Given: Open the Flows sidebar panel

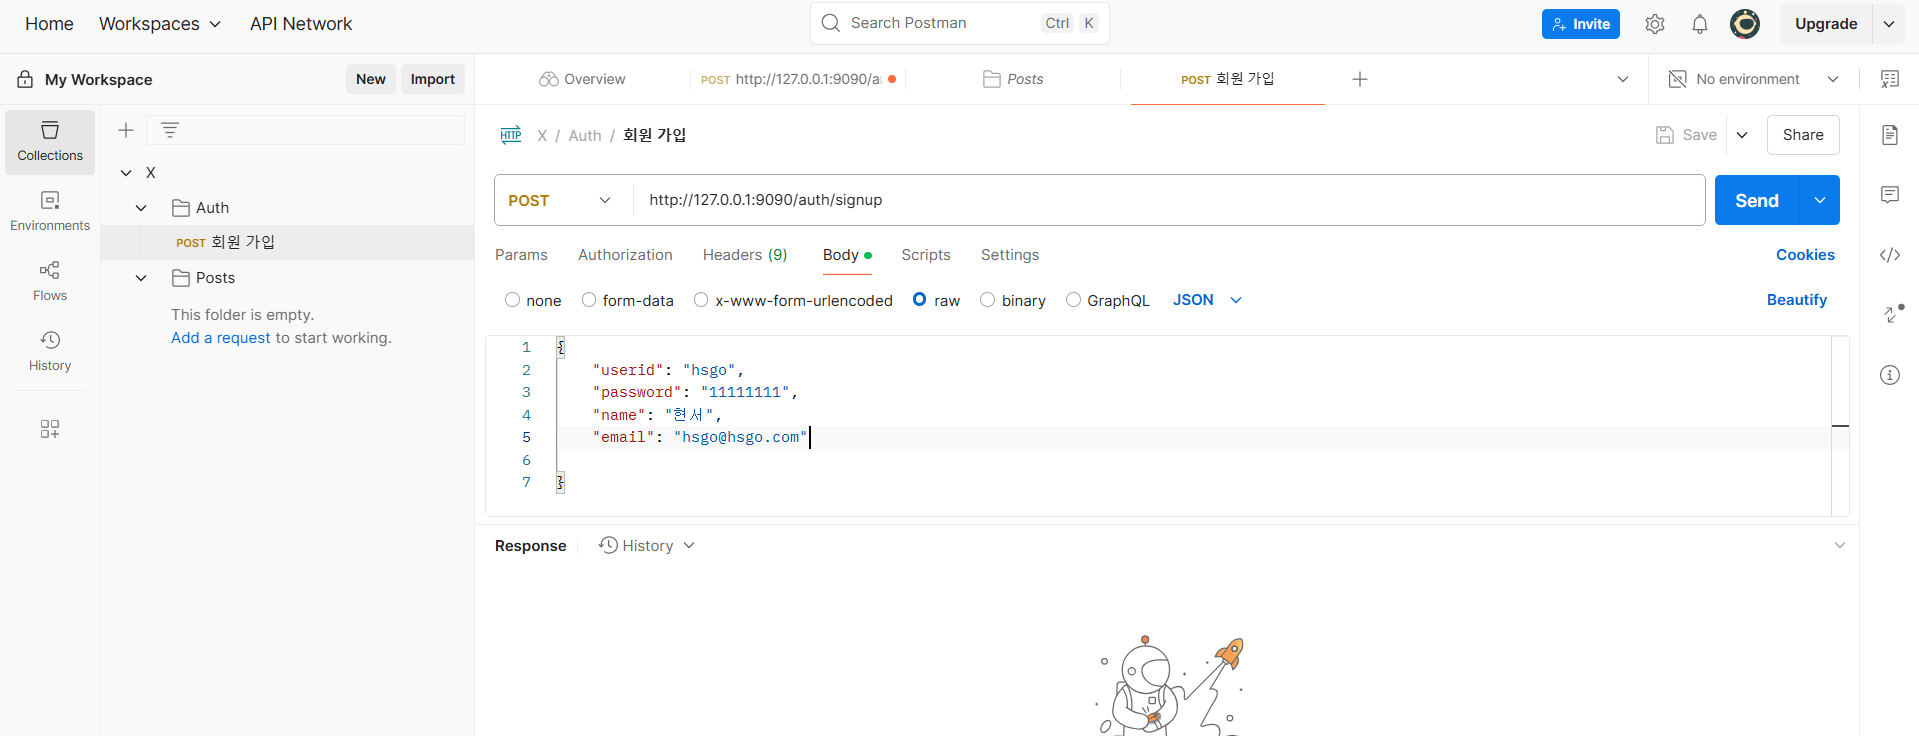Looking at the screenshot, I should click(x=50, y=282).
